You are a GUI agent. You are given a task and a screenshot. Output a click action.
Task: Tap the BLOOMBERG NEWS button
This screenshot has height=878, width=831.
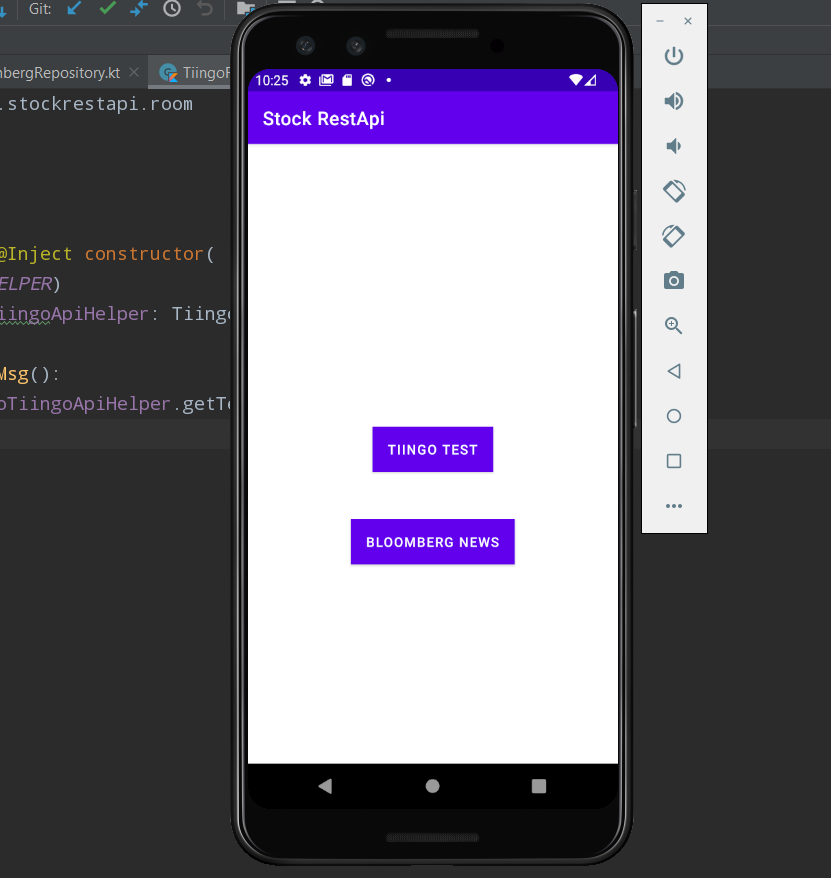coord(432,541)
